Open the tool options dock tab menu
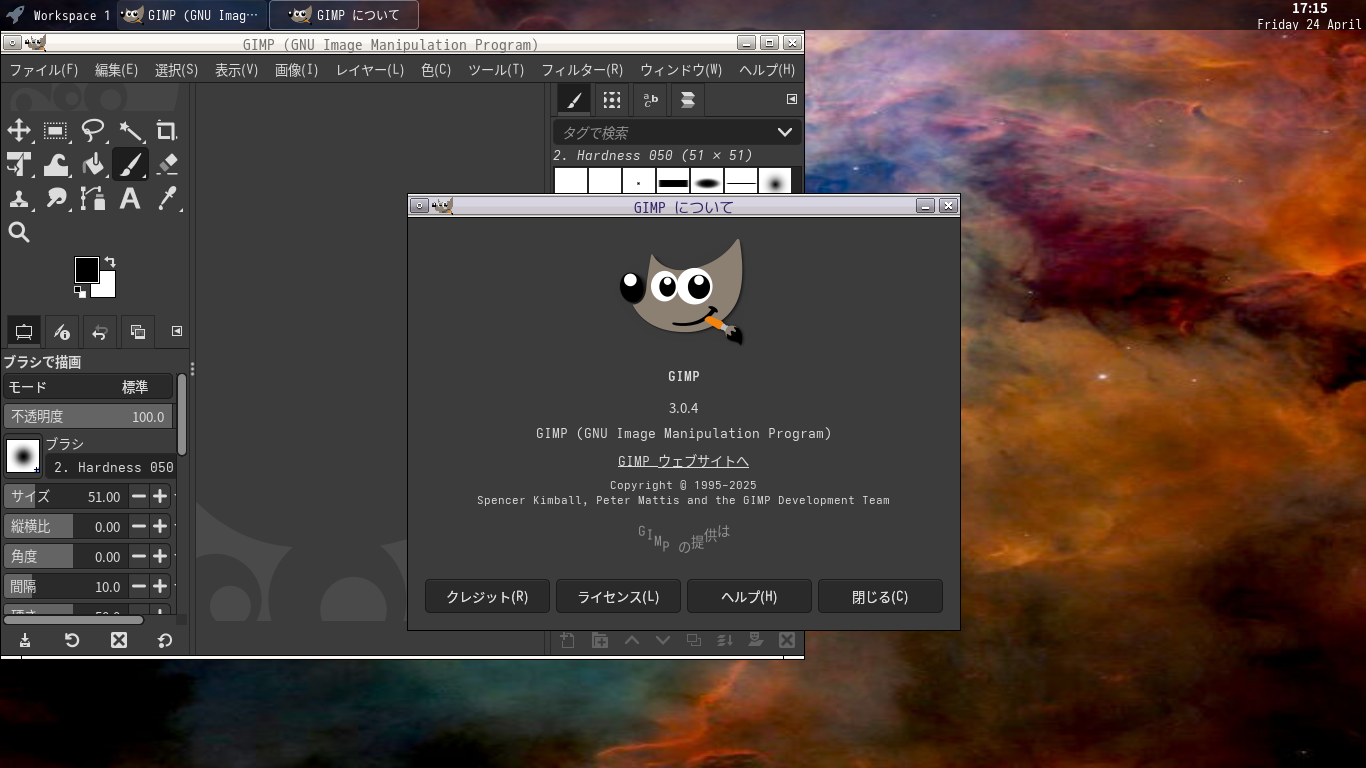 tap(177, 331)
